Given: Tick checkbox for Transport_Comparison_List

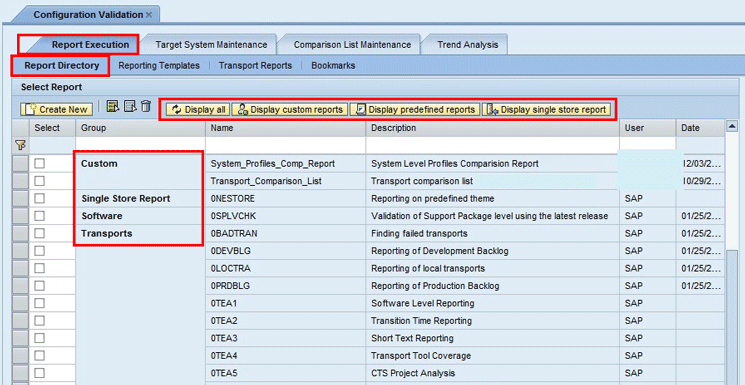Looking at the screenshot, I should pos(39,181).
